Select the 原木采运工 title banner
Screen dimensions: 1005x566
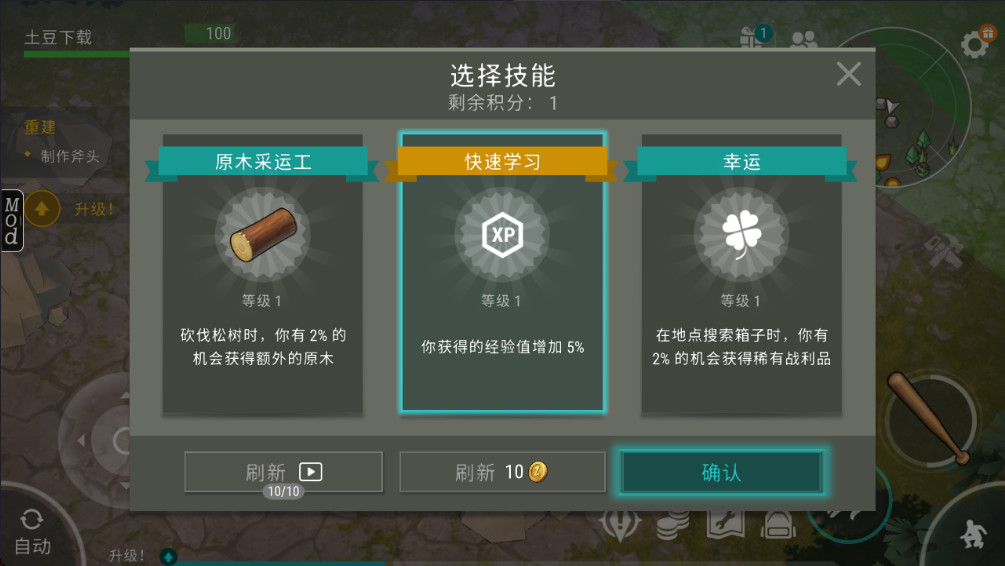[263, 162]
